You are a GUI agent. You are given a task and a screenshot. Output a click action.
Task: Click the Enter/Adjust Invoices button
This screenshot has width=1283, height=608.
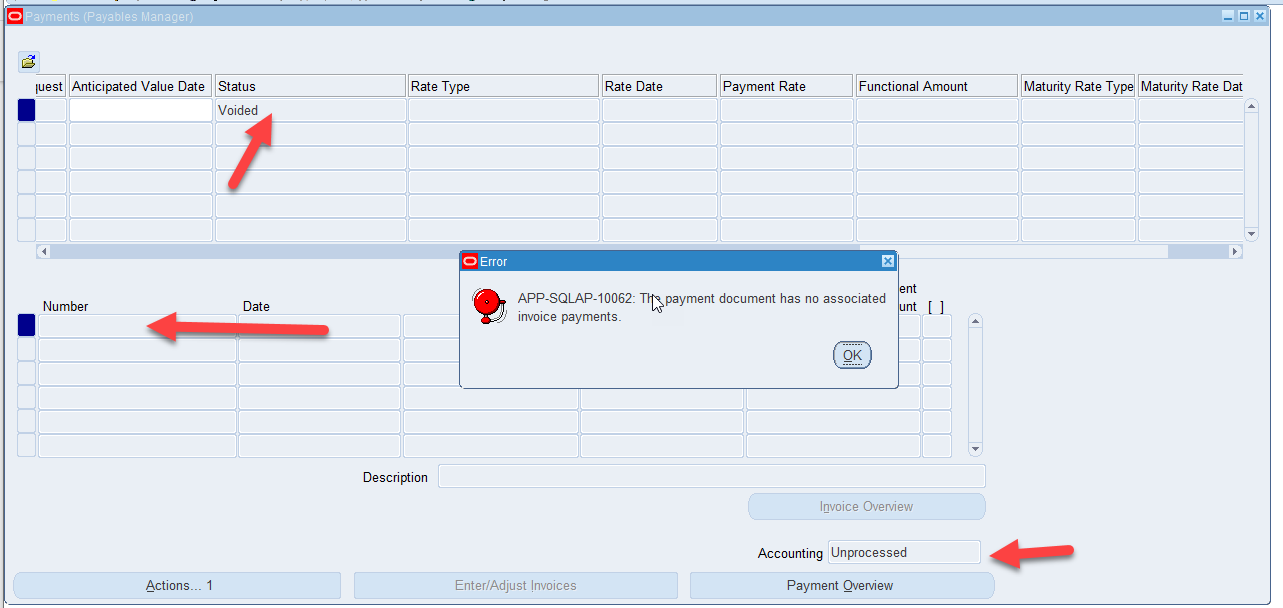tap(515, 585)
